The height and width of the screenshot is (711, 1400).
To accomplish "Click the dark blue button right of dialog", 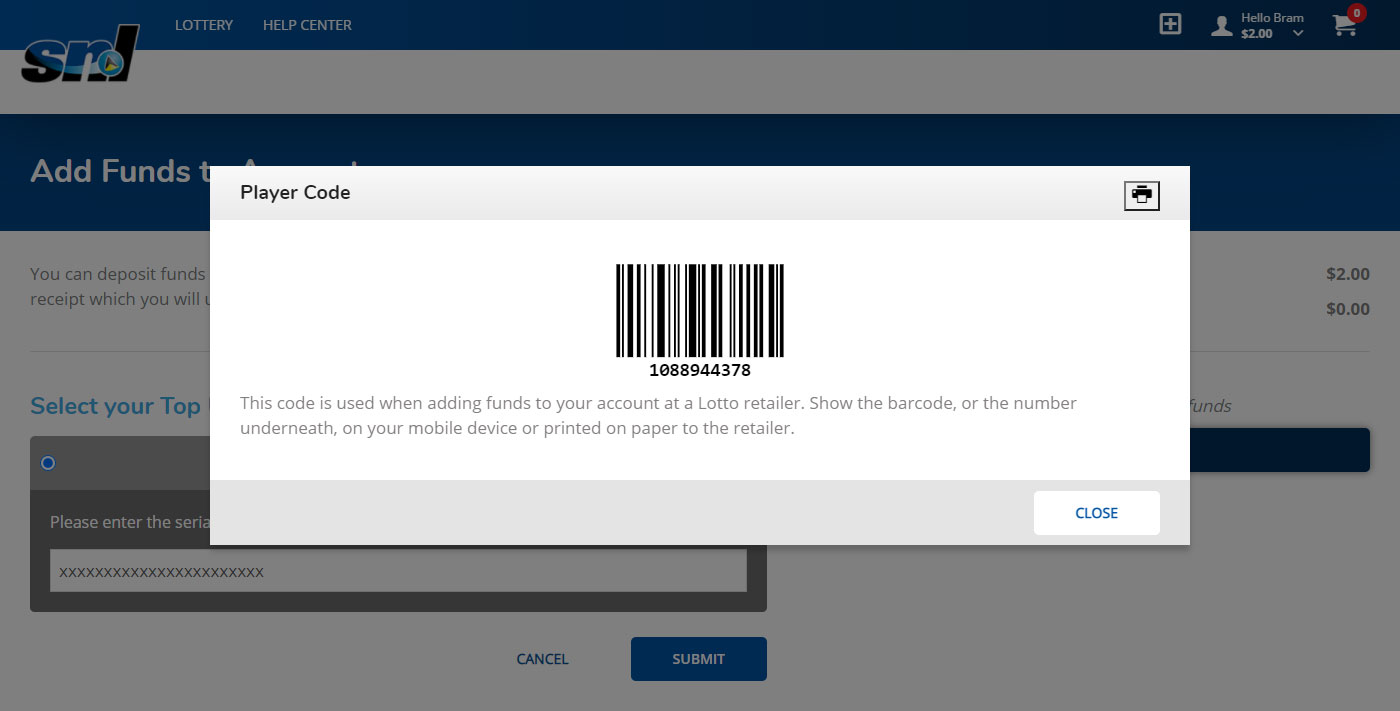I will tap(1279, 450).
